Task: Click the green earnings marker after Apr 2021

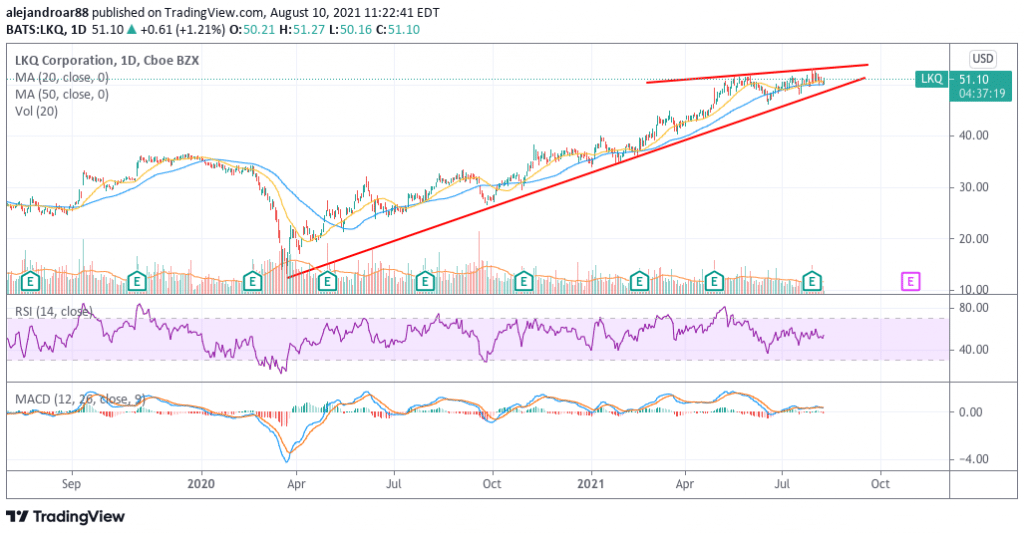Action: click(x=714, y=282)
